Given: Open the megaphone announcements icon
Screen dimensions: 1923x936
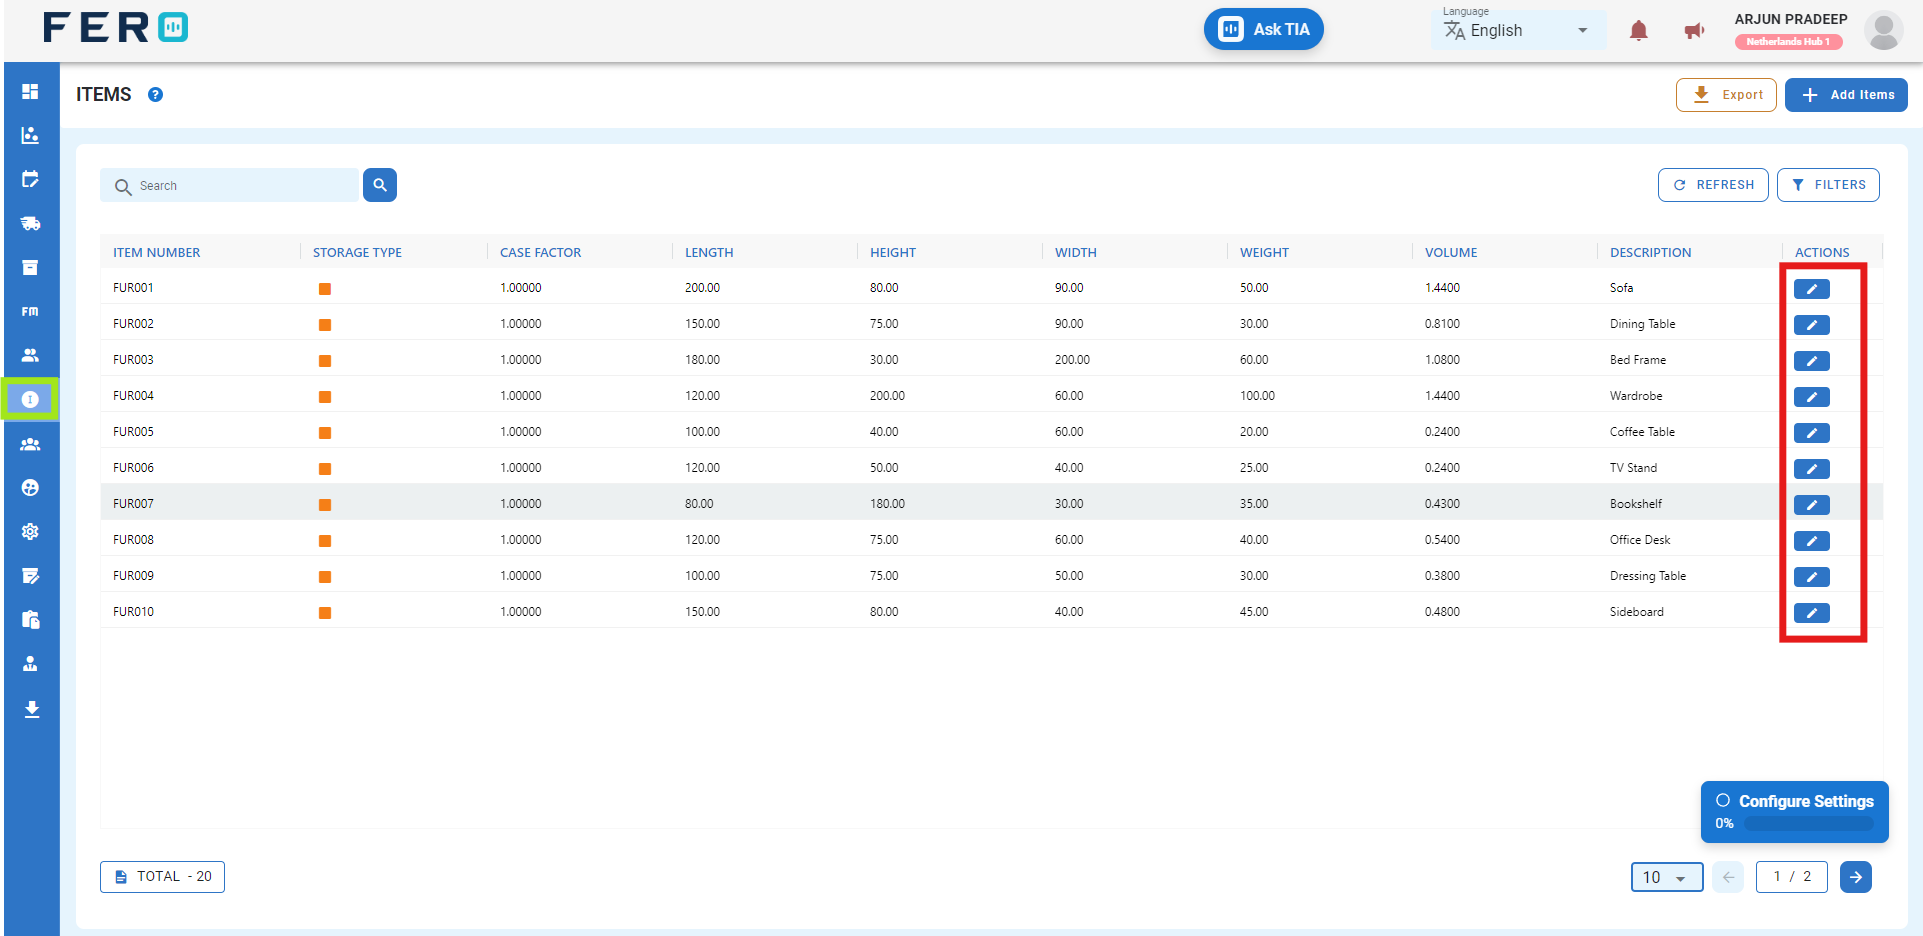Looking at the screenshot, I should click(1694, 31).
